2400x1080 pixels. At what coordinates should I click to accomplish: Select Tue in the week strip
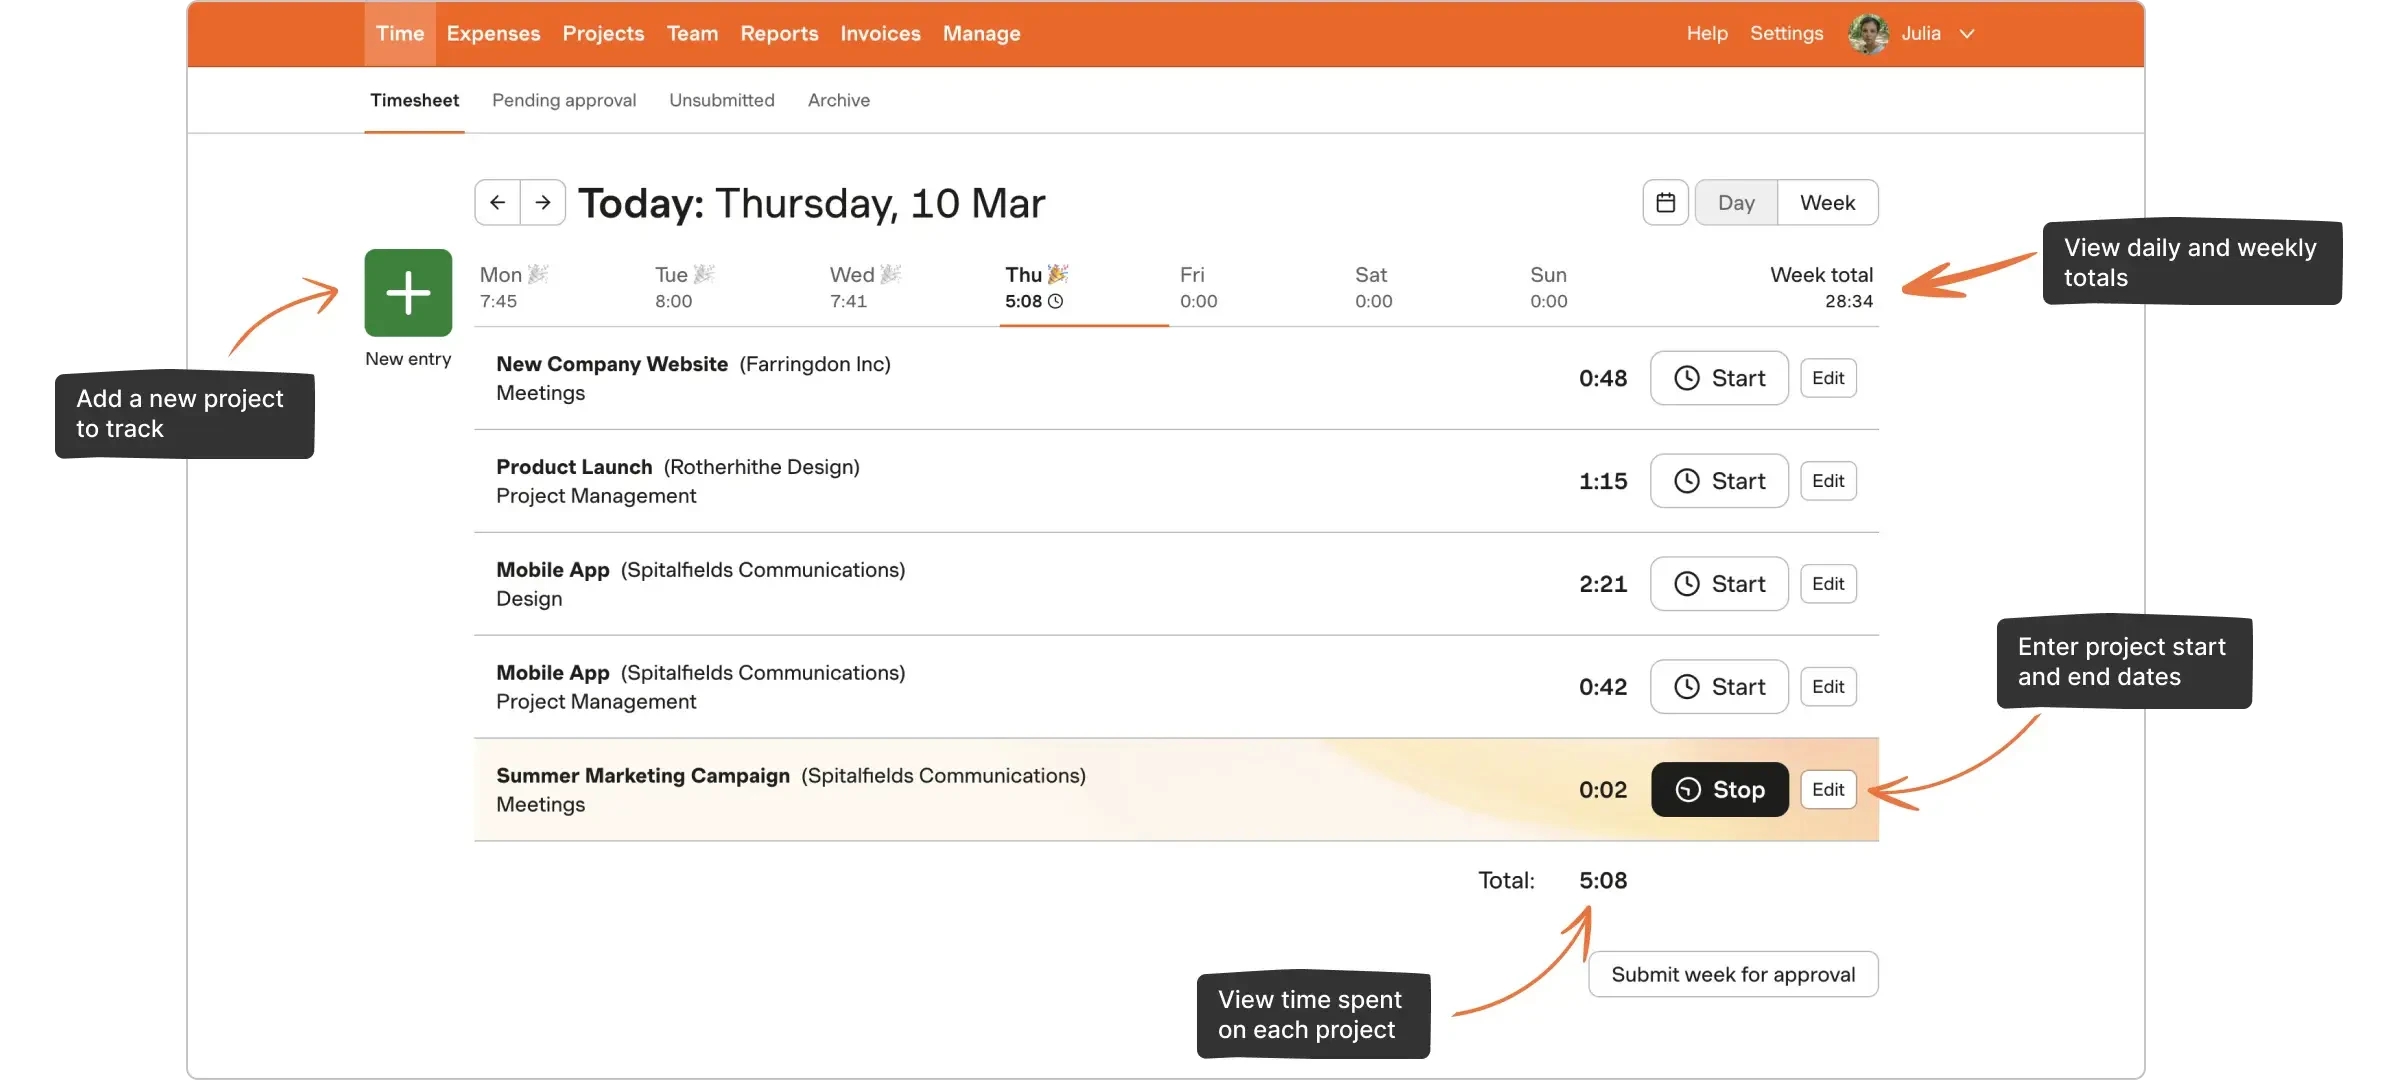point(685,287)
